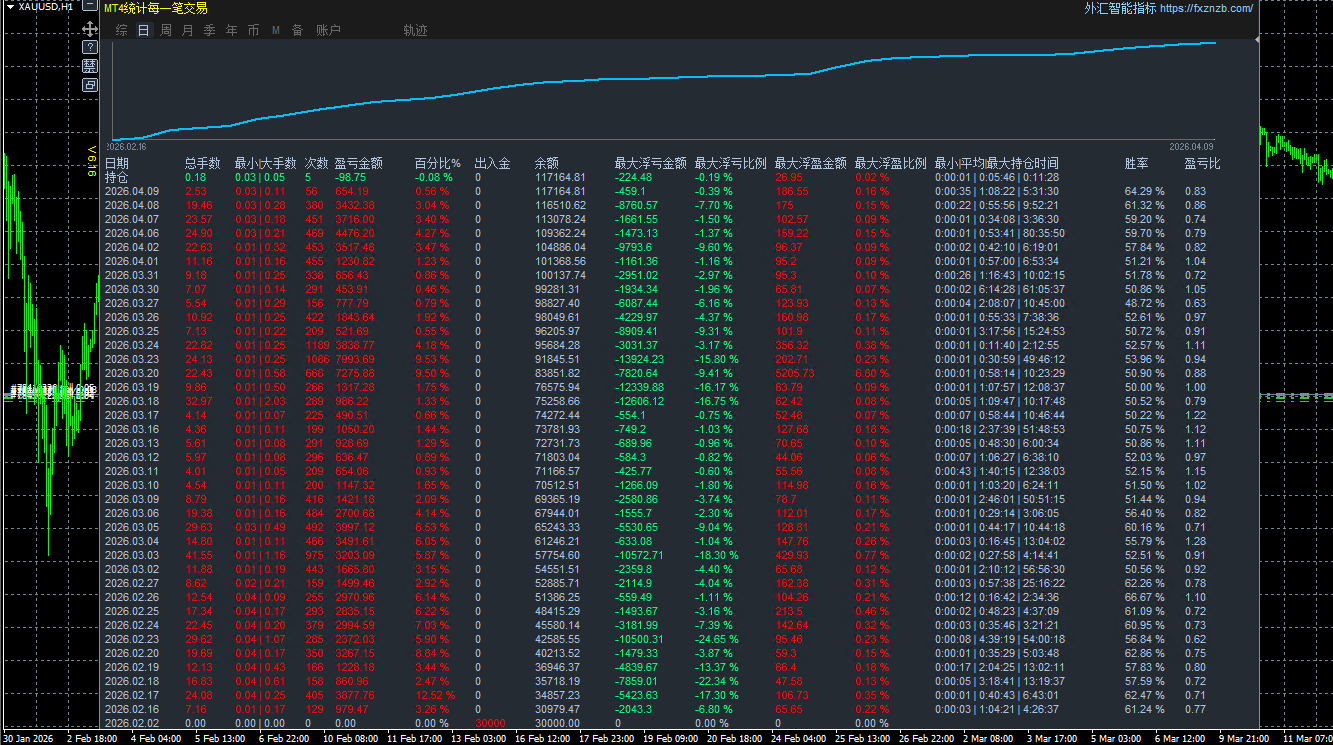Viewport: 1333px width, 745px height.
Task: Open the 账户 account tab
Action: coord(328,31)
